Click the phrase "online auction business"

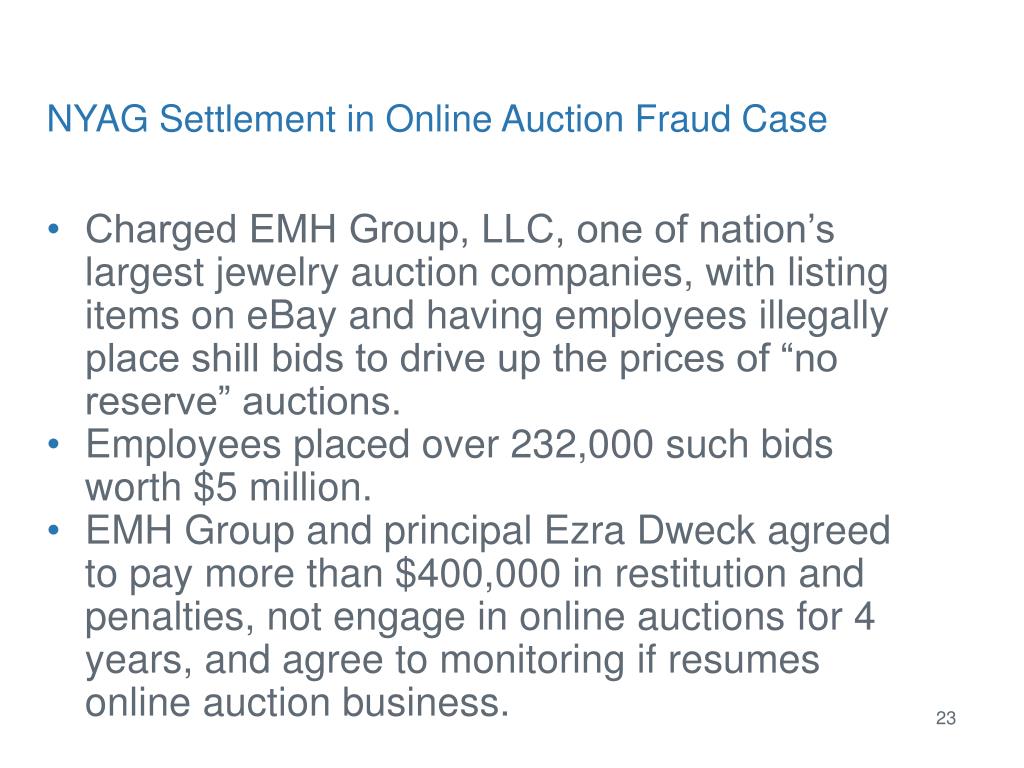297,703
